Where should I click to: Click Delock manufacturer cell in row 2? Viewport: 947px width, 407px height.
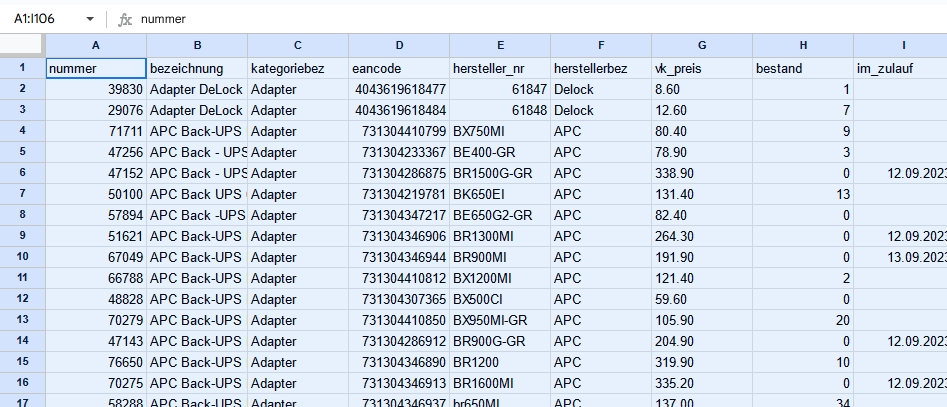(x=601, y=89)
